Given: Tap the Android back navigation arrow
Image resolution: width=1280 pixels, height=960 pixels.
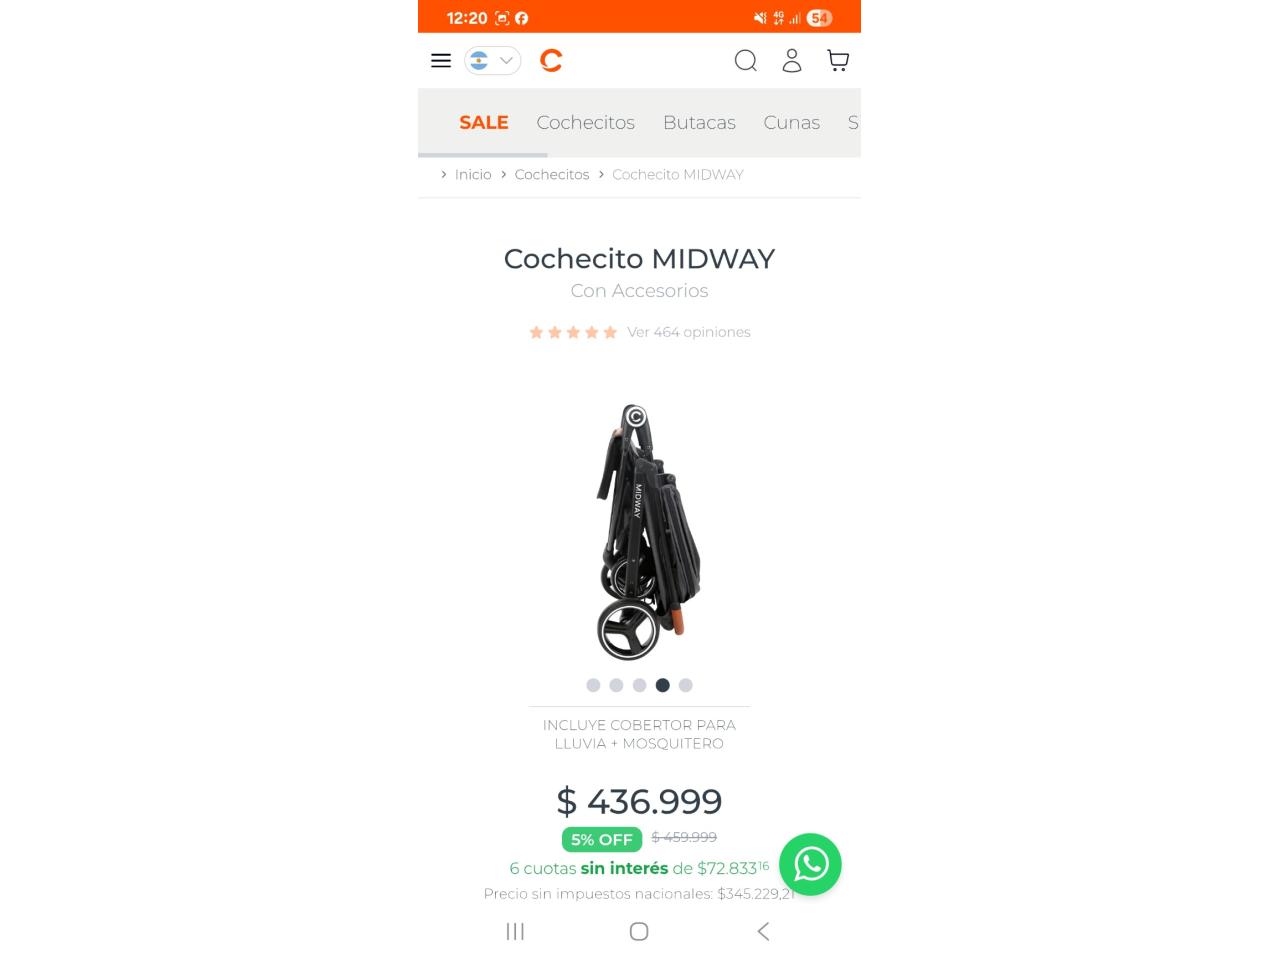Looking at the screenshot, I should 763,931.
